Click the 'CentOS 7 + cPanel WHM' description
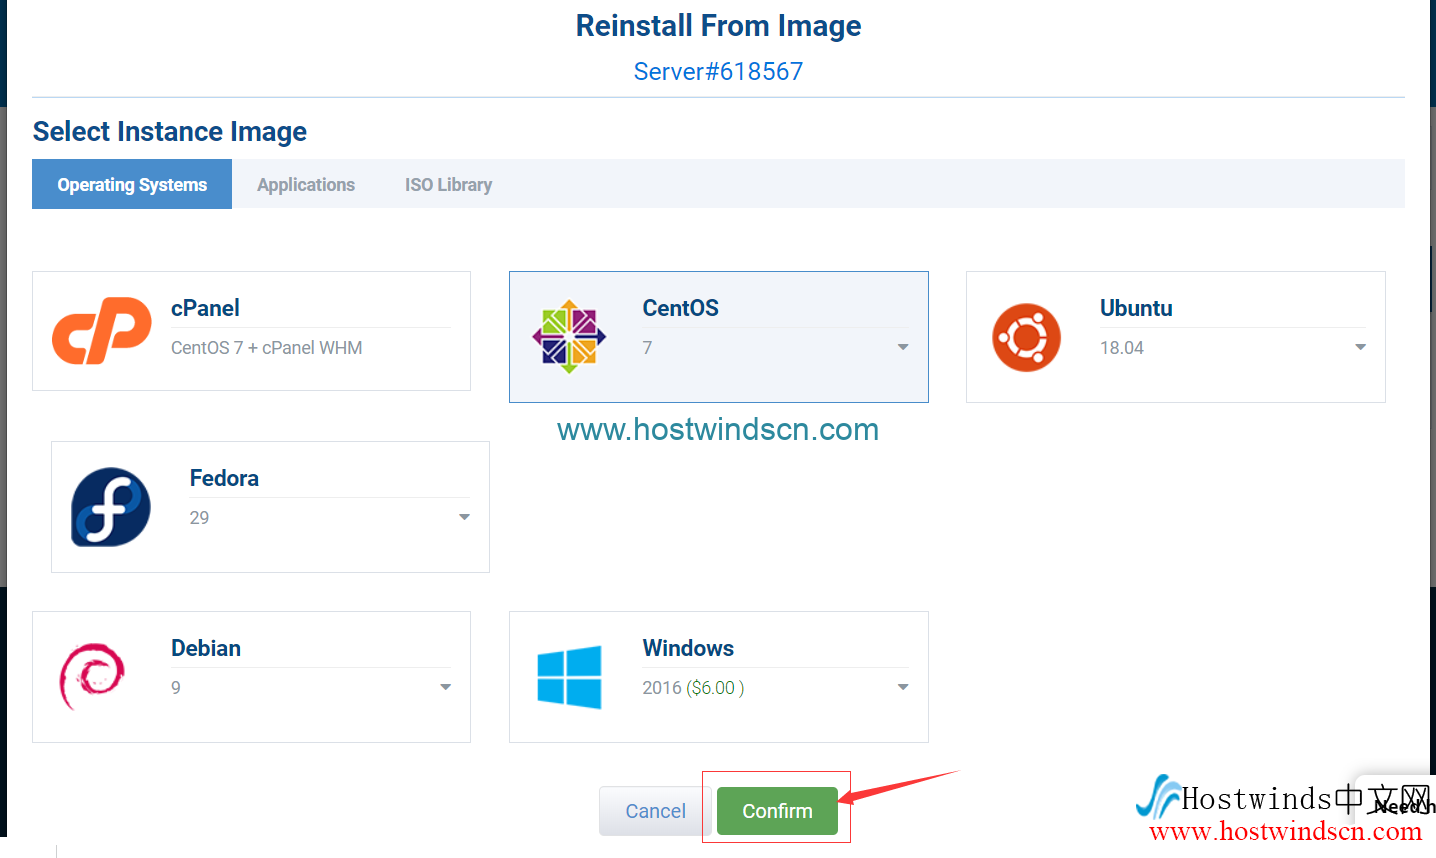Screen dimensions: 1436x858 [x=267, y=348]
